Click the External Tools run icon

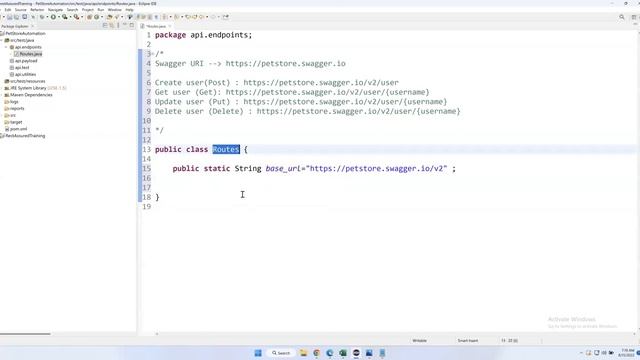[76, 17]
